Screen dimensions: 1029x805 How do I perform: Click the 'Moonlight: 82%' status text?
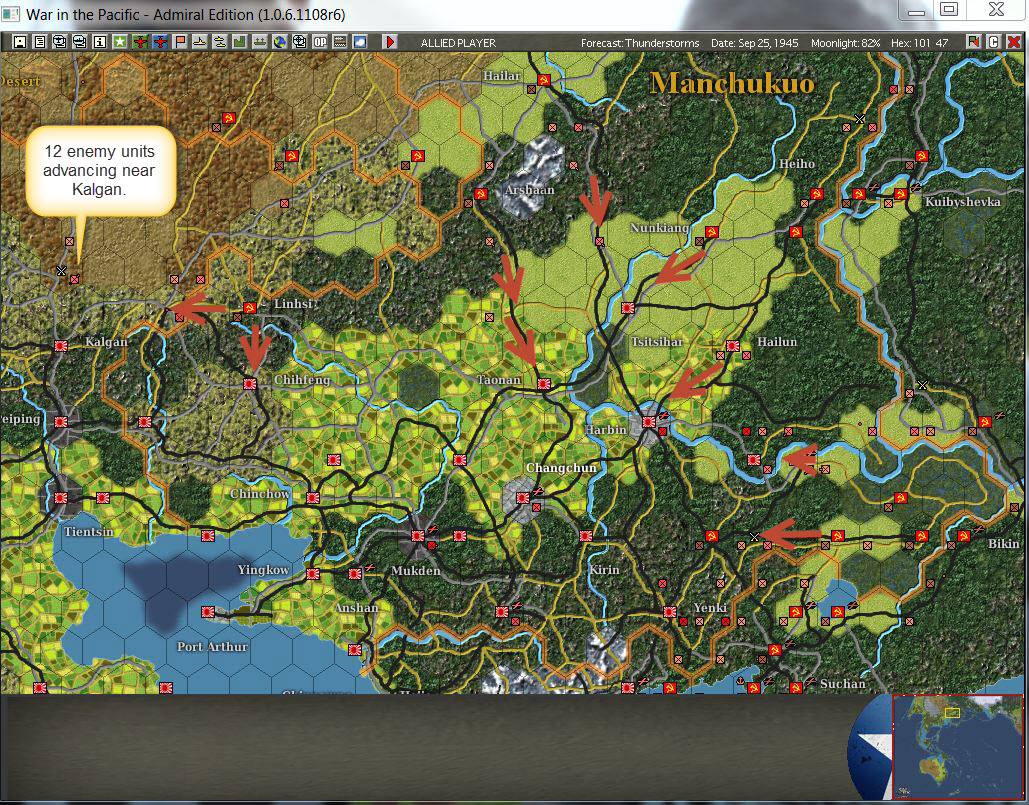[845, 43]
